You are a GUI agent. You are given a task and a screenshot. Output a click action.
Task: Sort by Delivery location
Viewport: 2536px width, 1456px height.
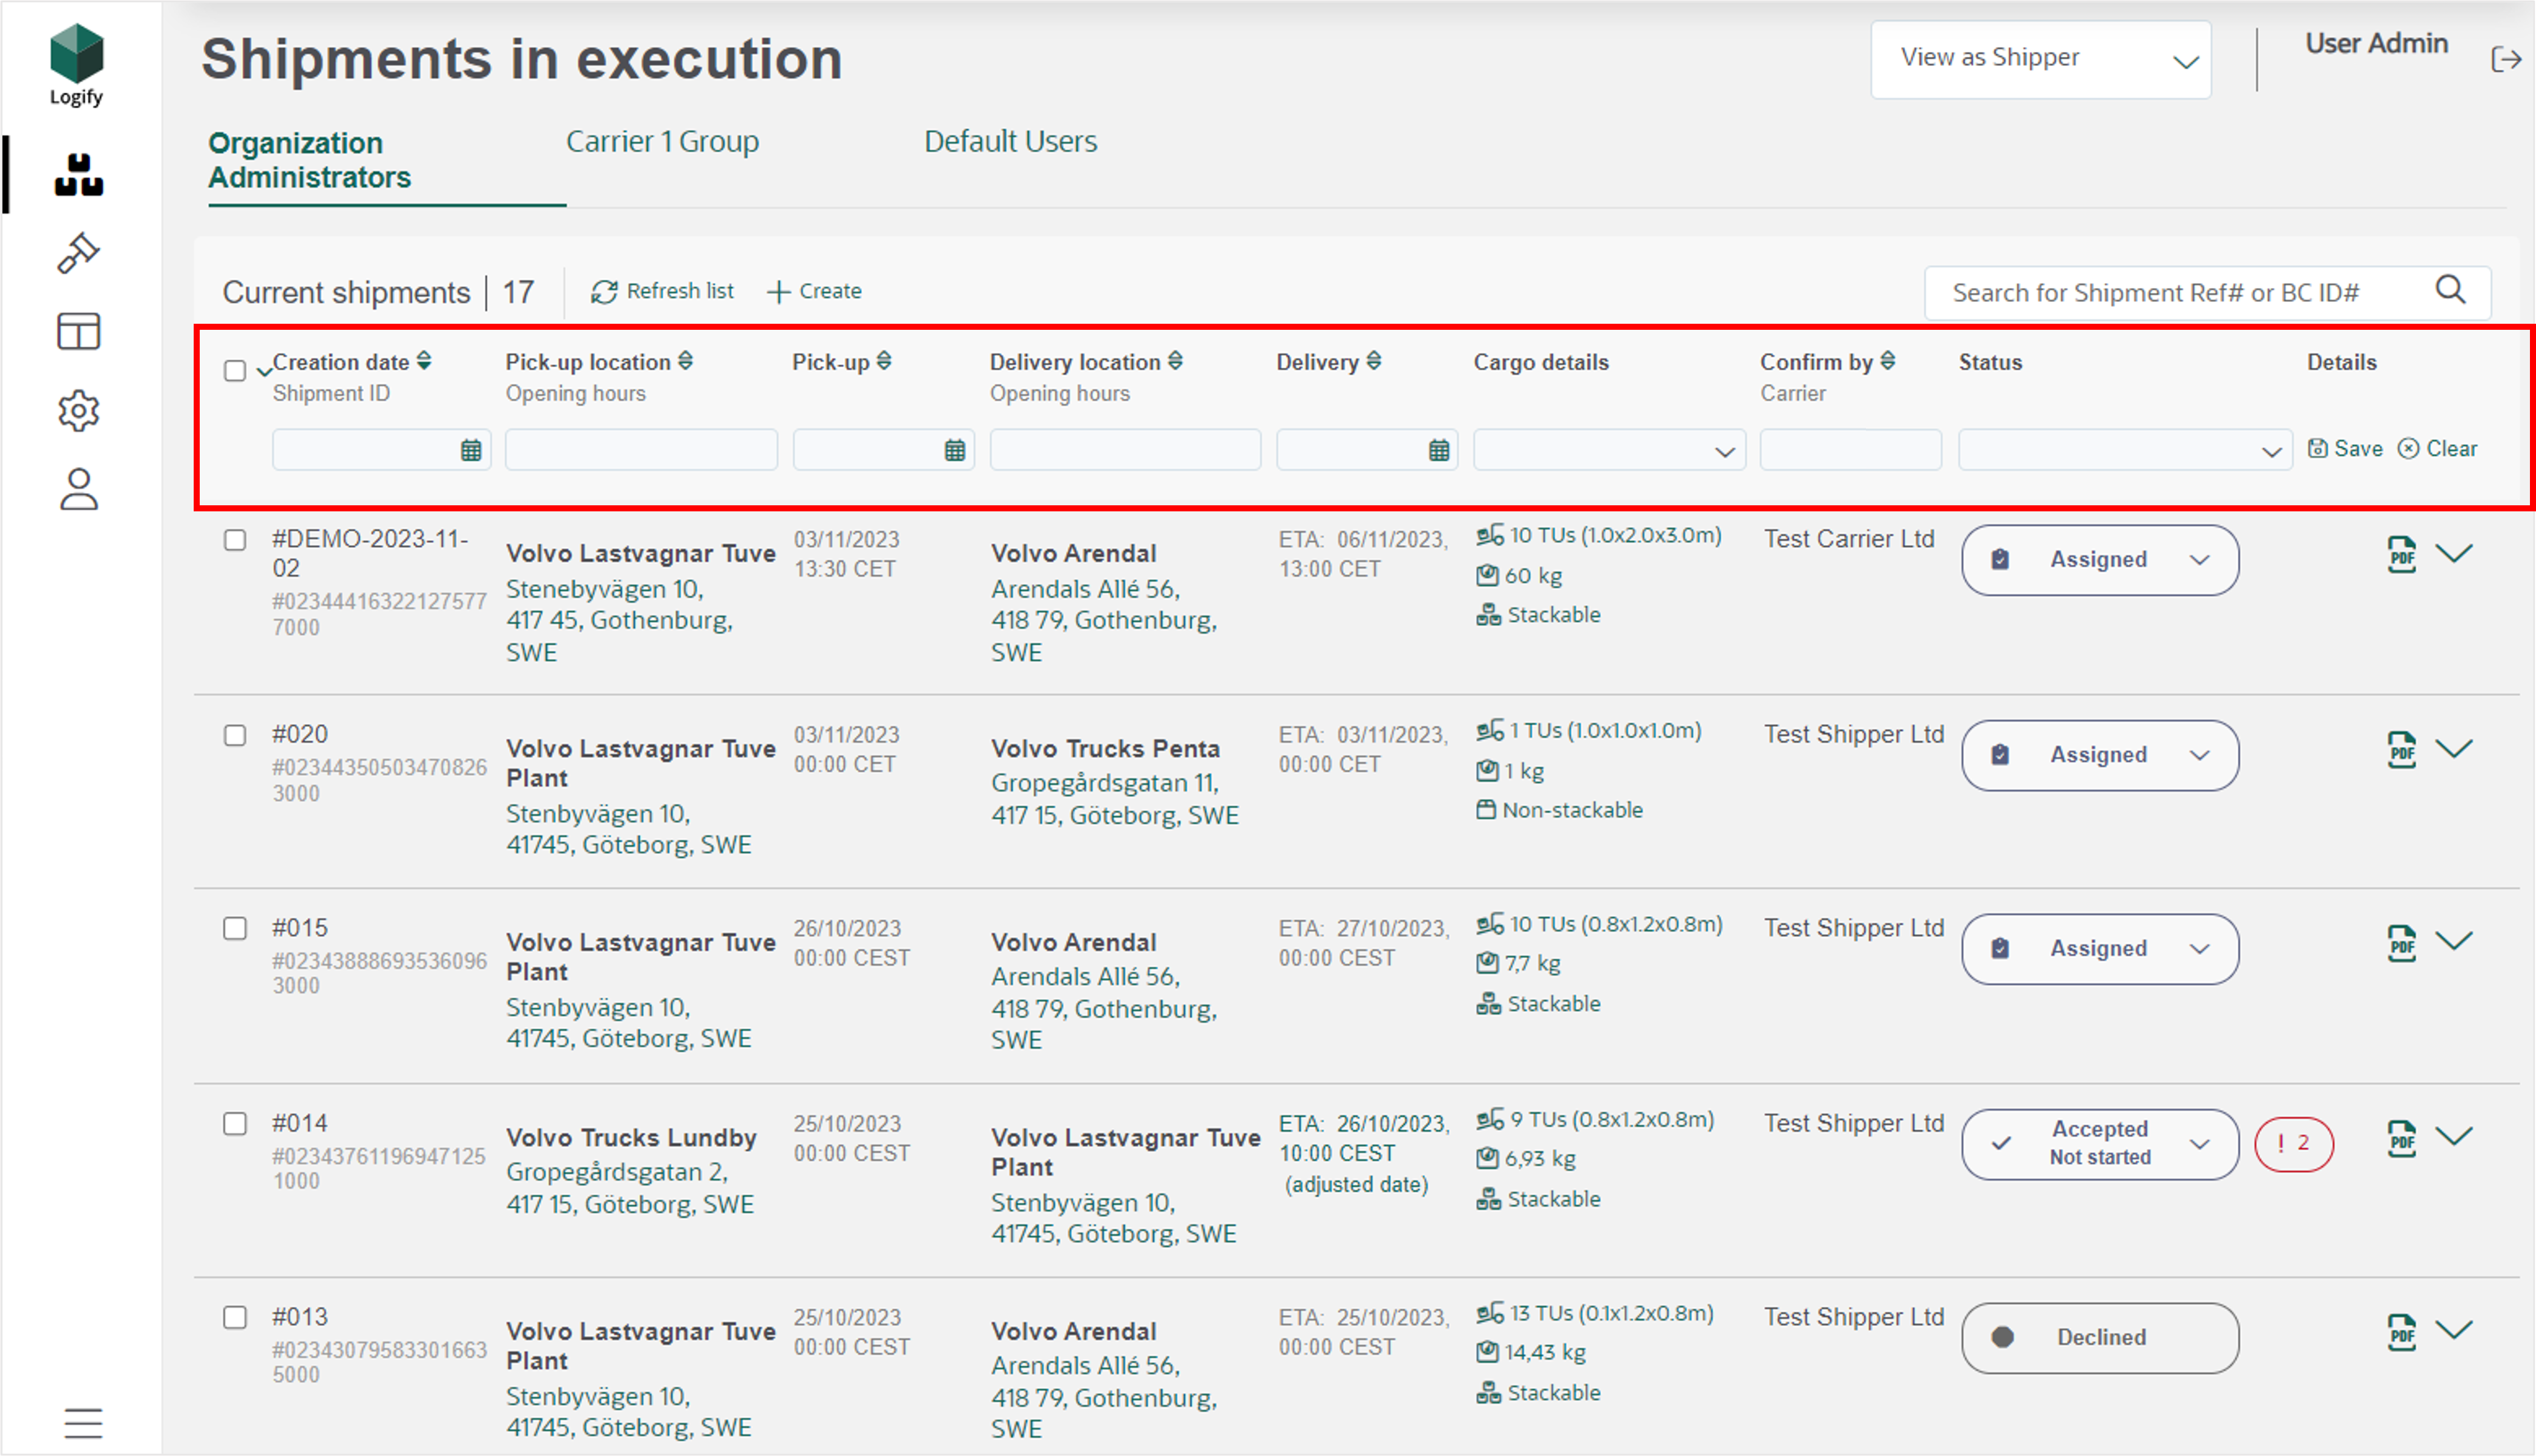click(x=1175, y=361)
